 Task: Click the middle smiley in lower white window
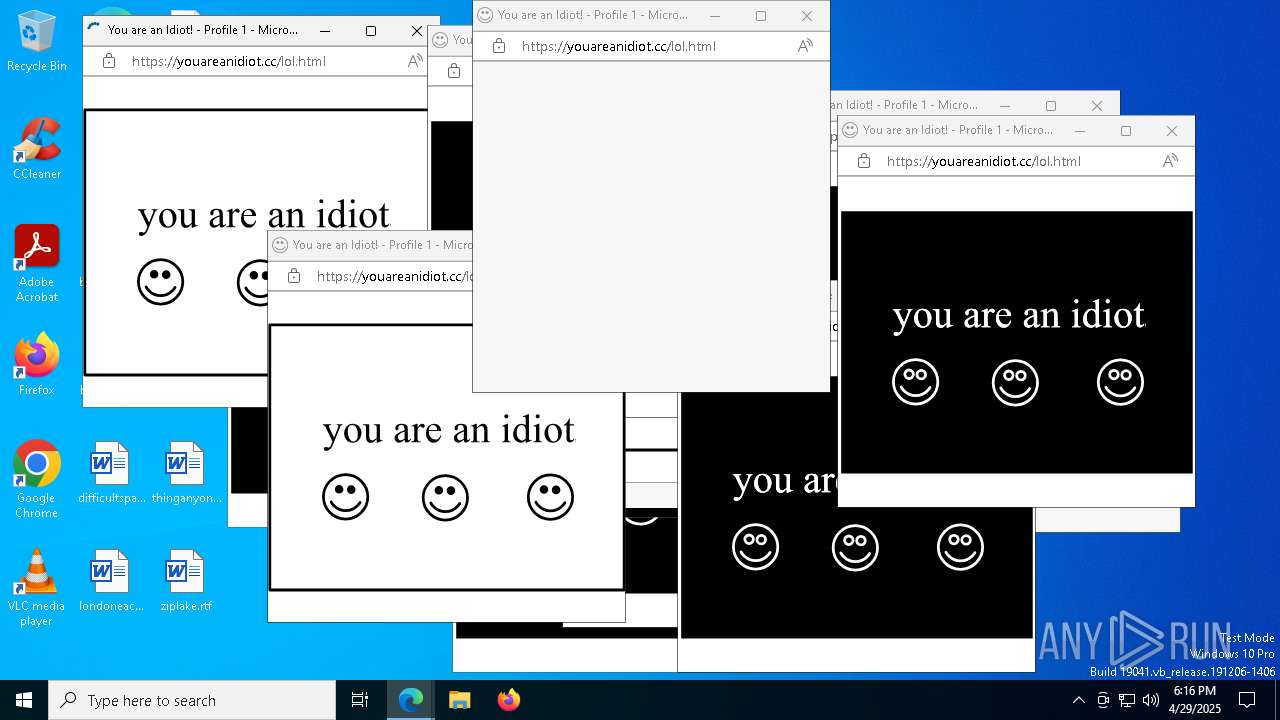(x=445, y=498)
